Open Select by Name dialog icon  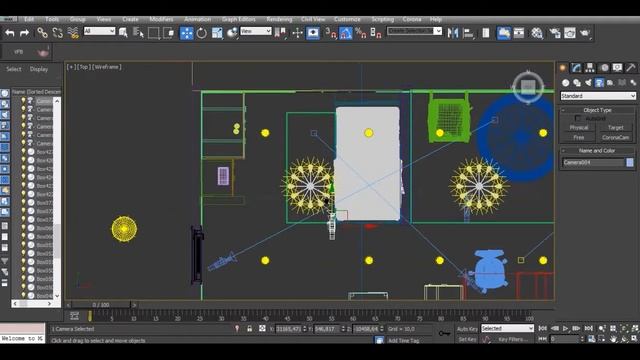click(x=138, y=33)
